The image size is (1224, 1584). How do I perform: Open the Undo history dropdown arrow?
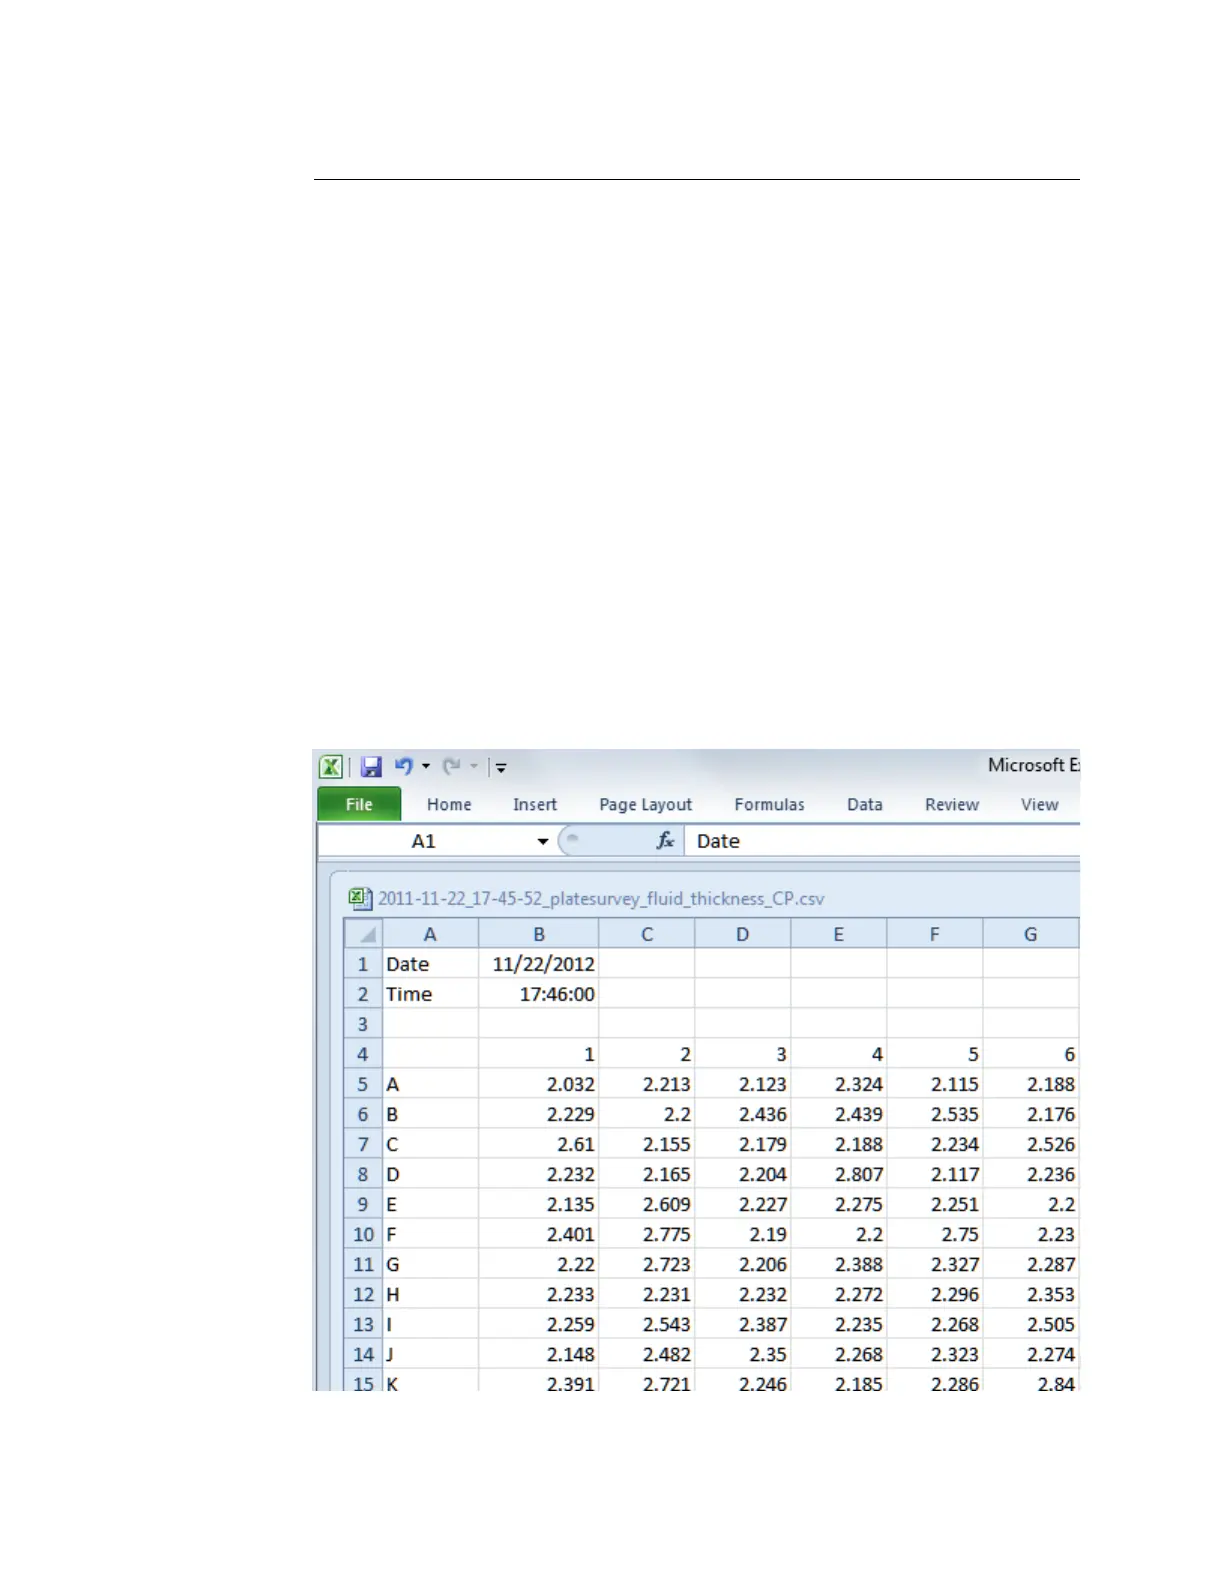coord(426,767)
